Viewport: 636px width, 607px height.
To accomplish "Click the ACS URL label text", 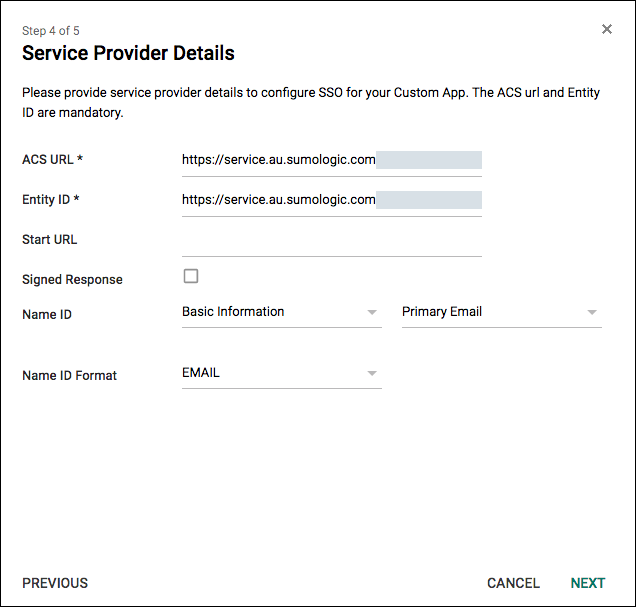I will click(52, 160).
